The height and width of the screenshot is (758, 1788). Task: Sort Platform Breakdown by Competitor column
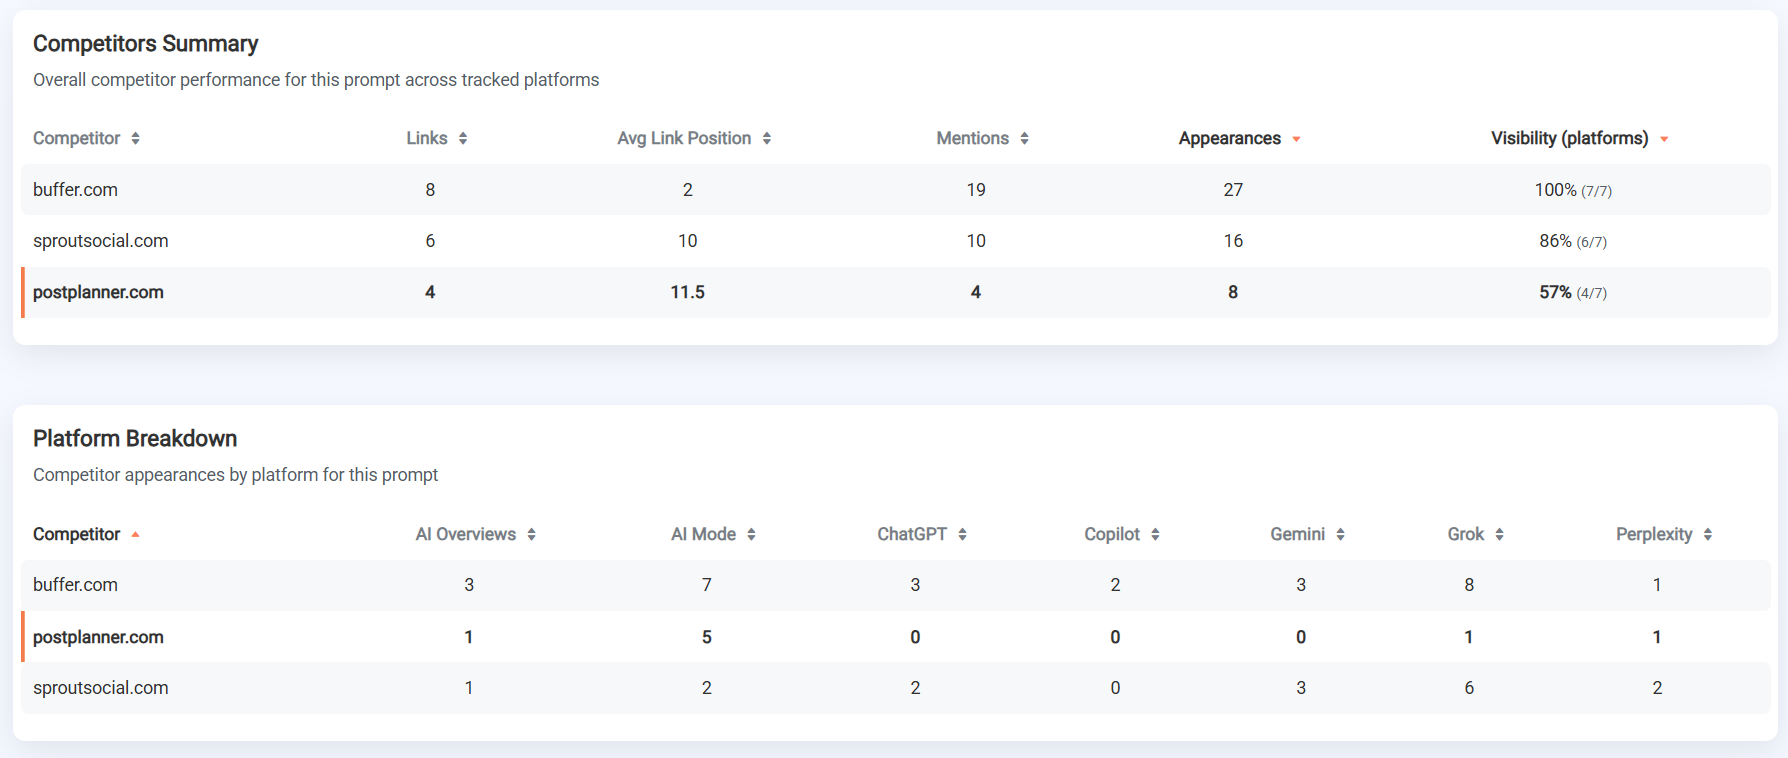86,534
